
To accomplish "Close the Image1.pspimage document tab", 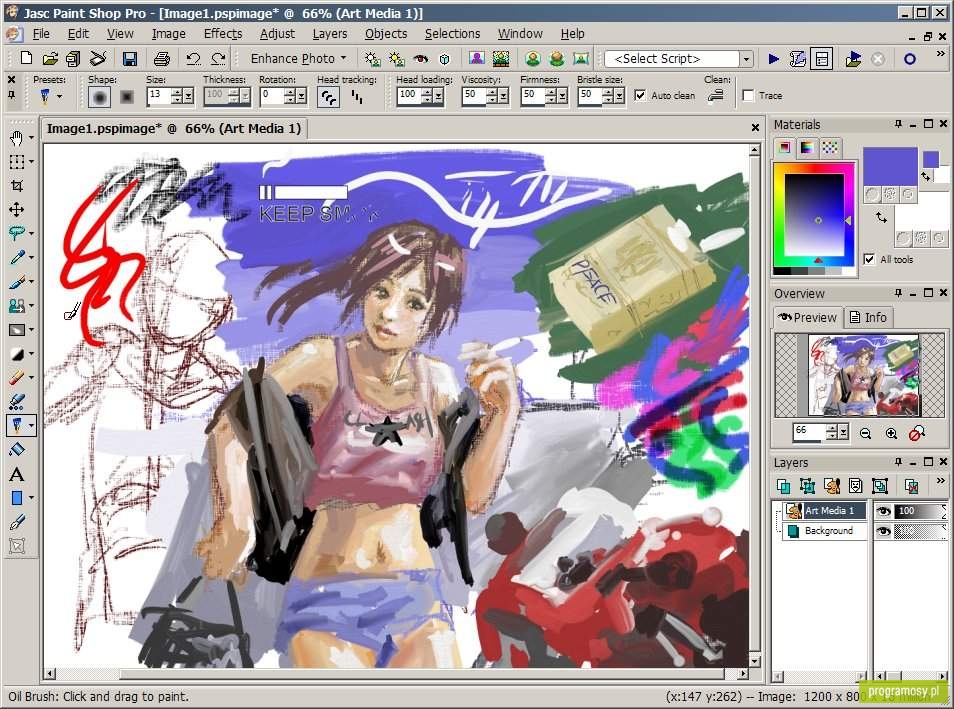I will pos(755,127).
